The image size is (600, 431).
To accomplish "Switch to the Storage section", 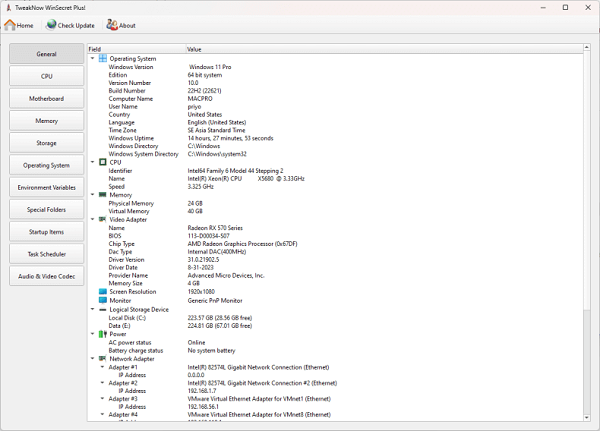I will coord(46,143).
